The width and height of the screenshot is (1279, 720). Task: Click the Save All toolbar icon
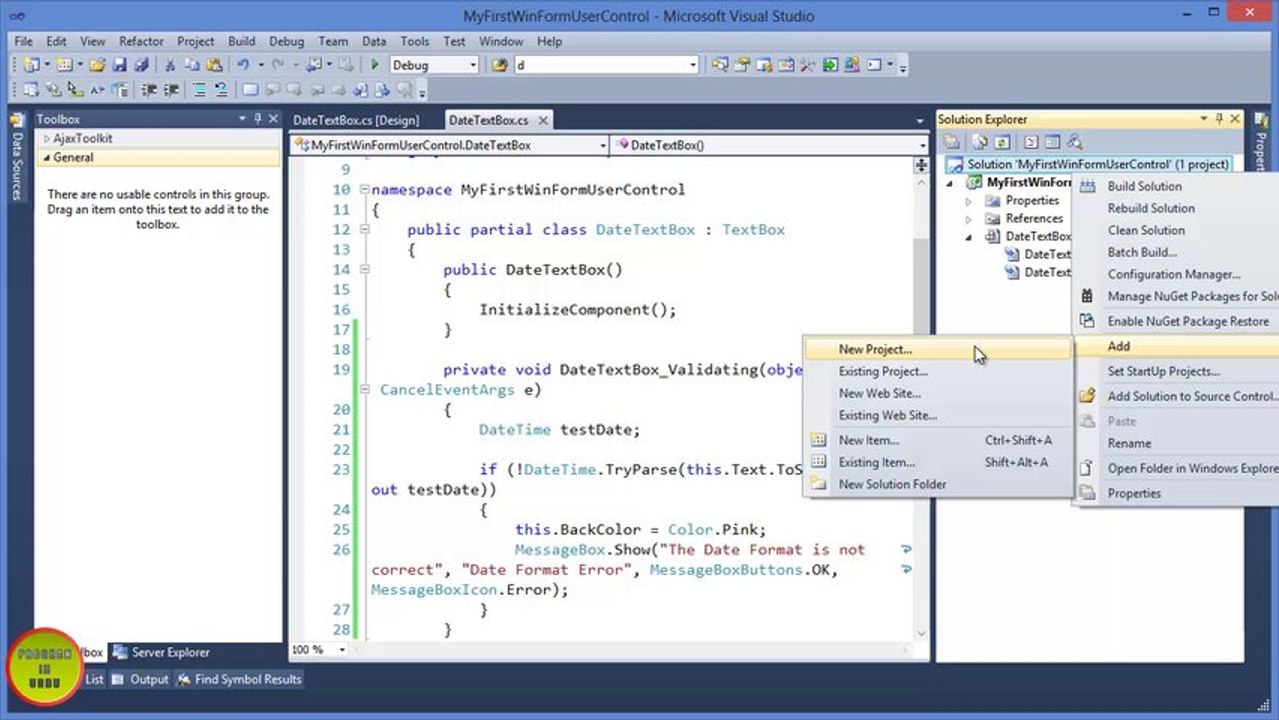141,65
